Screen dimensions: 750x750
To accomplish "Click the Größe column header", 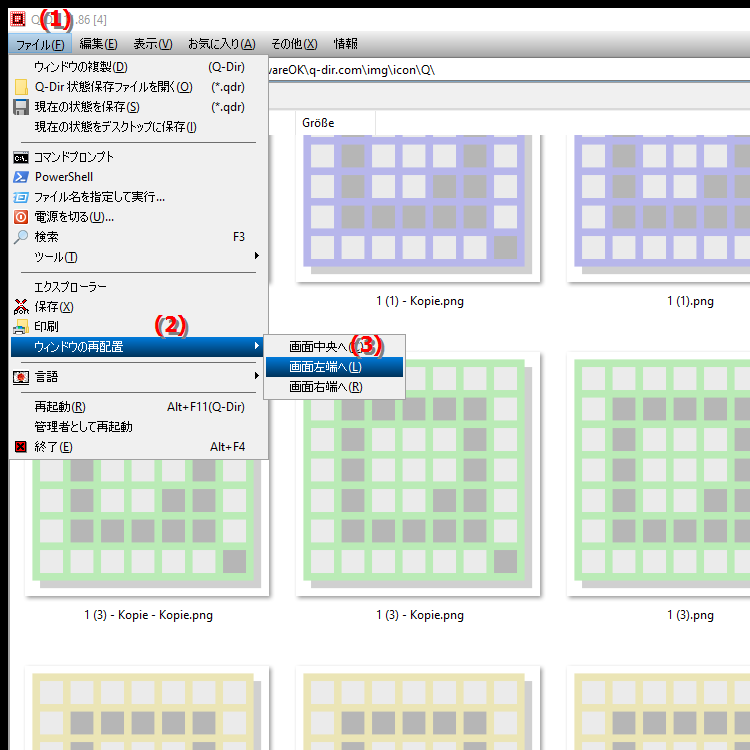I will [335, 123].
